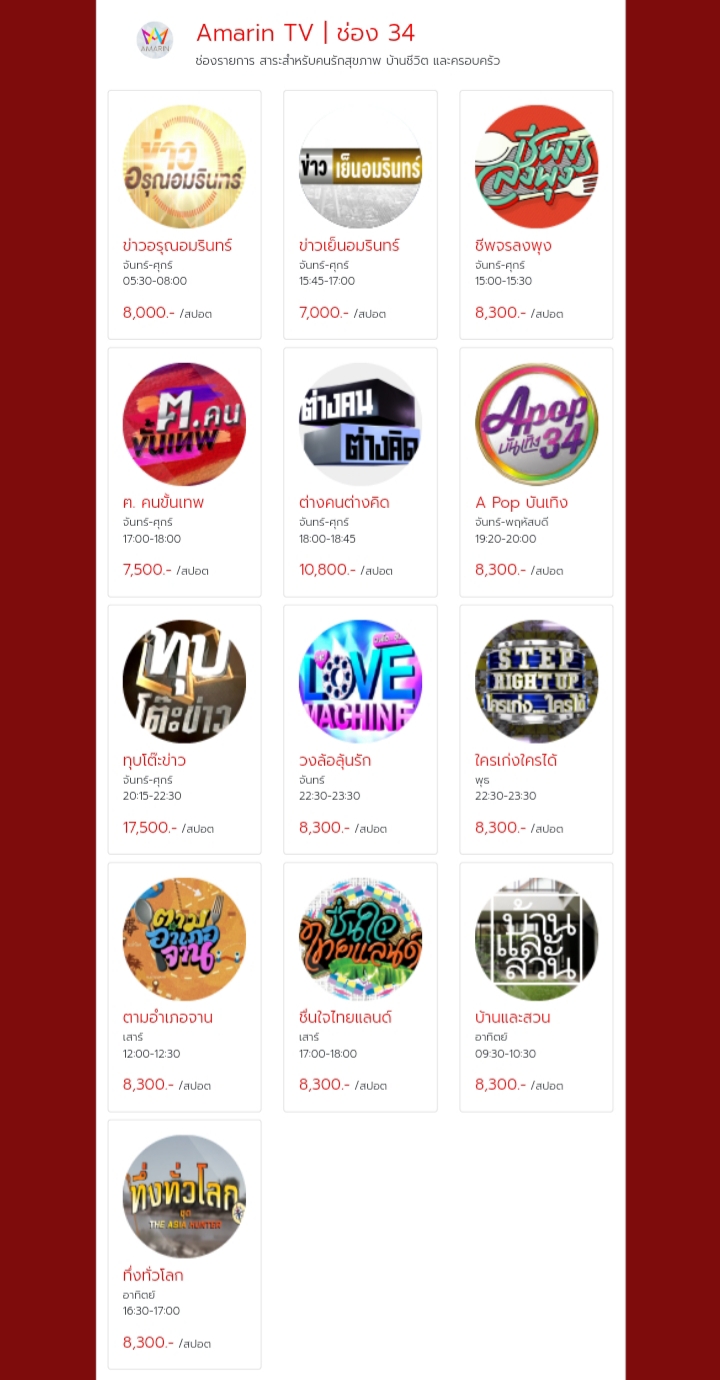720x1380 pixels.
Task: Choose the ต. คนขั้นเทพ show logo
Action: point(184,424)
